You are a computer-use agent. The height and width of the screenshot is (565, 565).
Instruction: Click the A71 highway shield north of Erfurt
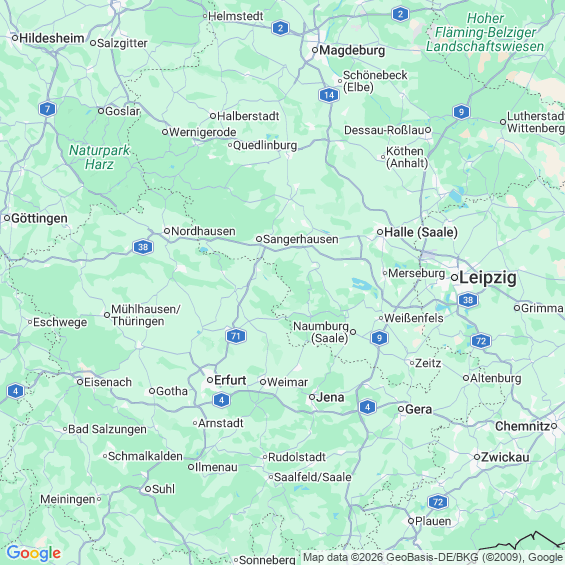[x=236, y=336]
